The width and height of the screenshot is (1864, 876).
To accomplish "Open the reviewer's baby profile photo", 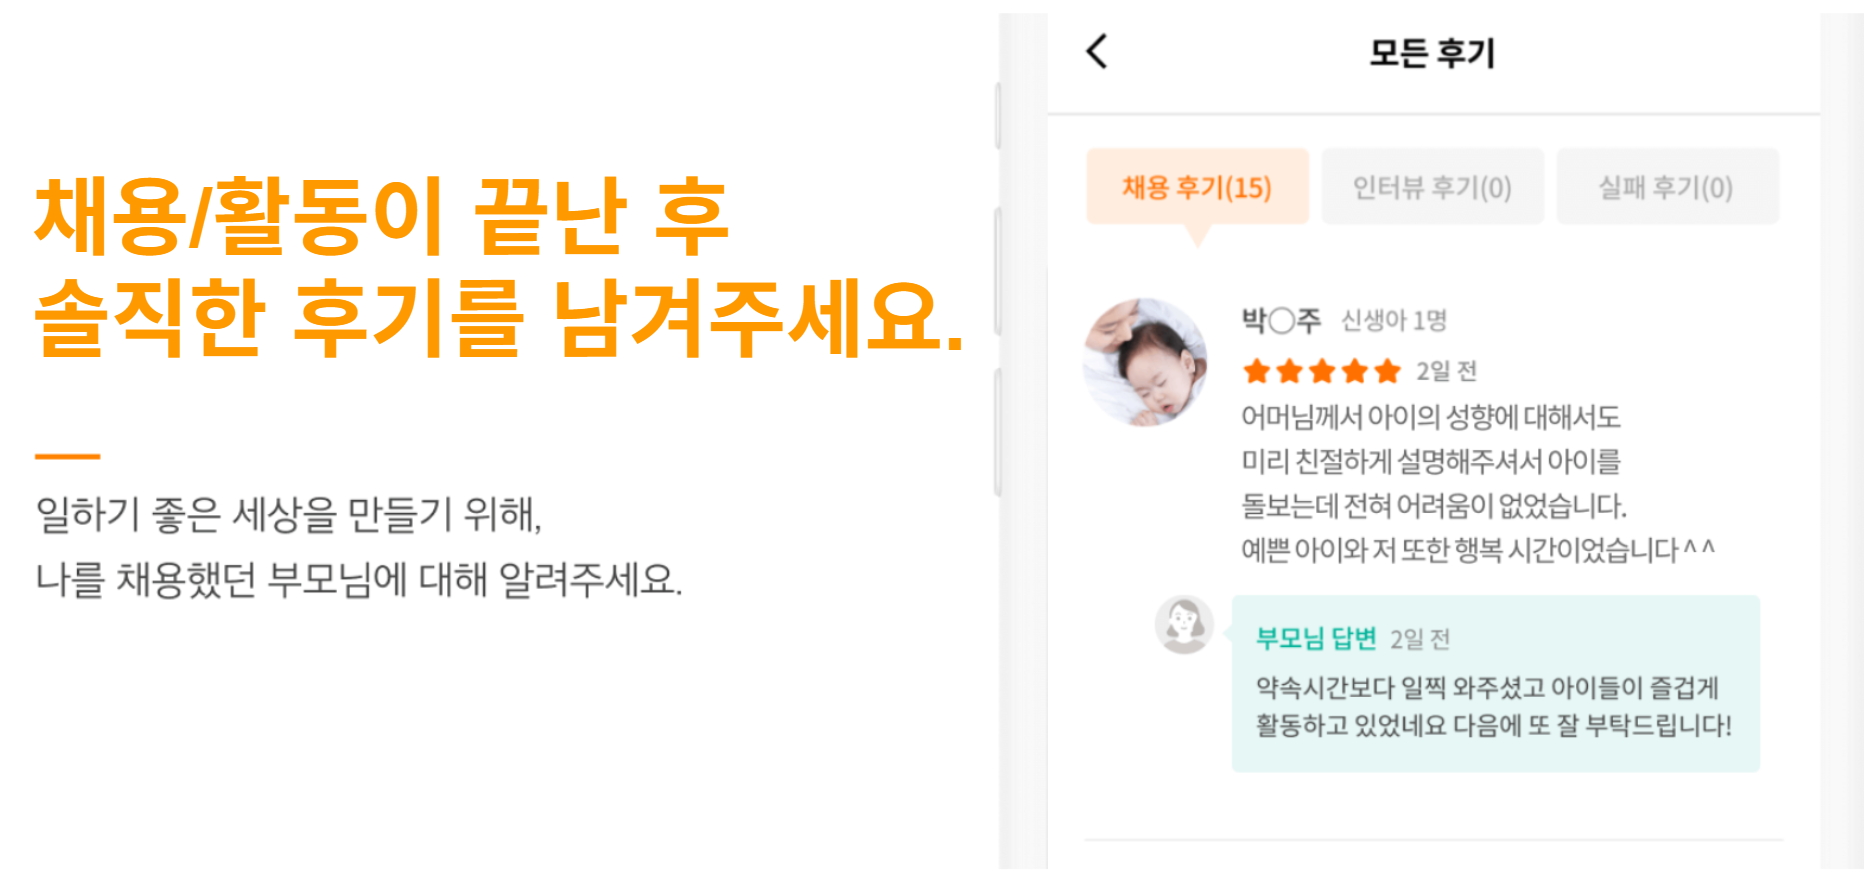I will pyautogui.click(x=1146, y=362).
